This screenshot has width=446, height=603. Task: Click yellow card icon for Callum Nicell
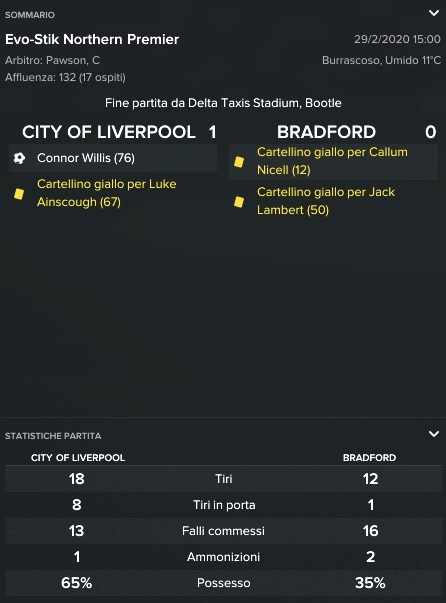(239, 162)
